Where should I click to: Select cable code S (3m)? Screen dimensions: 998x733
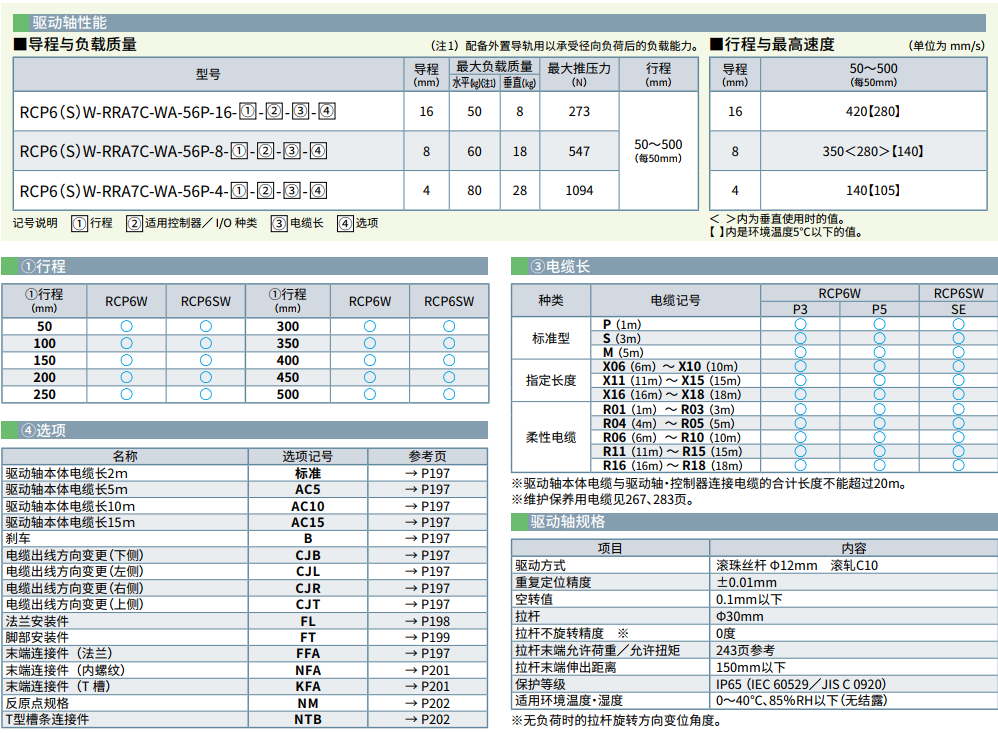coord(622,339)
